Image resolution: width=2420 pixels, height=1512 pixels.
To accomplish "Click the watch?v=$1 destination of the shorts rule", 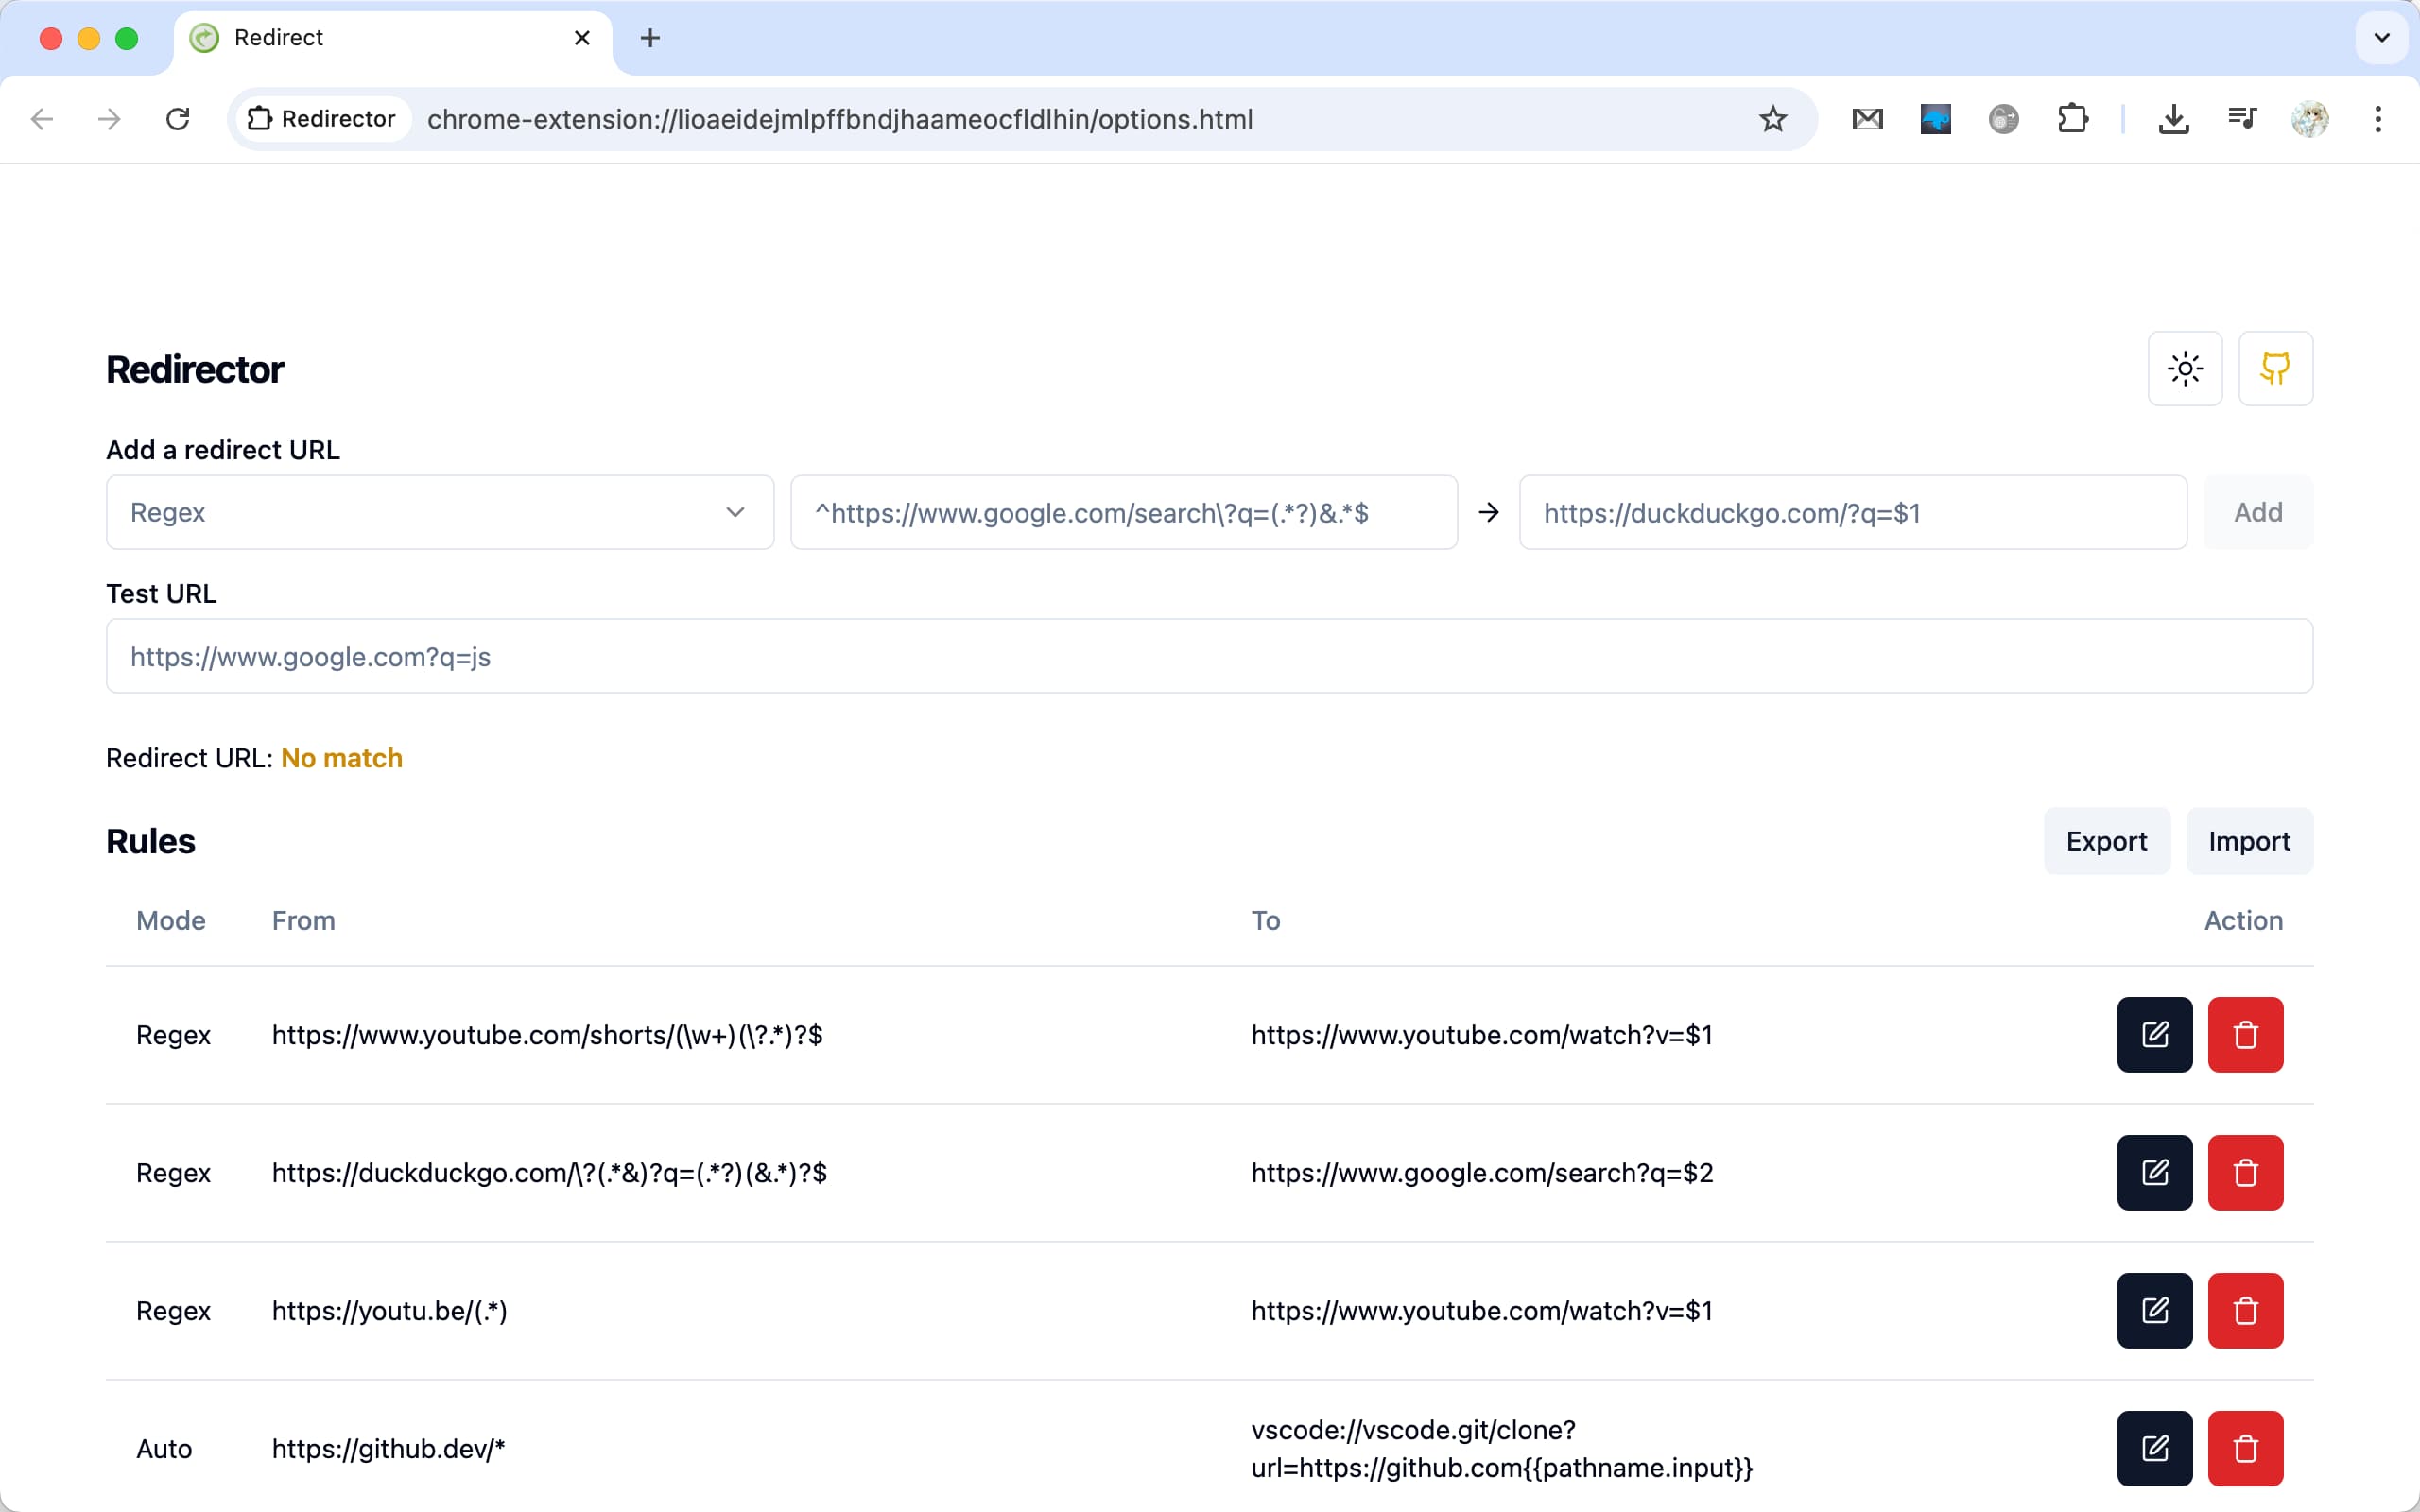I will pos(1482,1035).
